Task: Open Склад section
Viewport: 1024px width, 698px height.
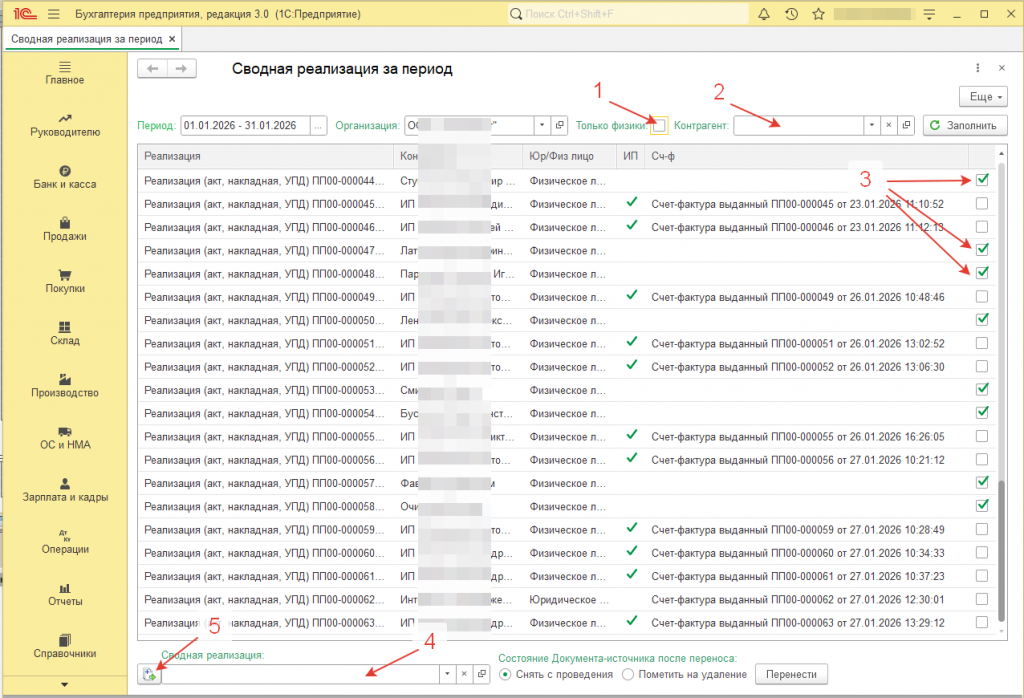Action: (x=65, y=333)
